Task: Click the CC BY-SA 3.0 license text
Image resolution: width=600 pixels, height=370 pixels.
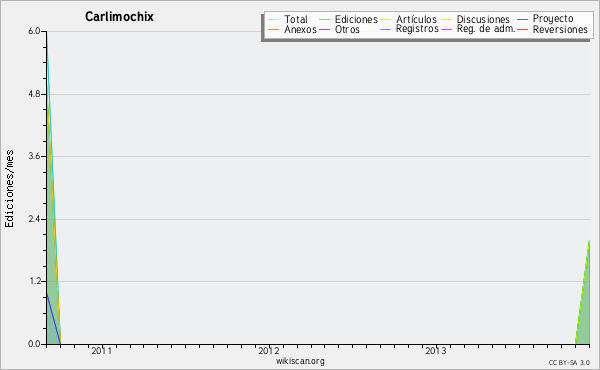Action: click(x=569, y=362)
